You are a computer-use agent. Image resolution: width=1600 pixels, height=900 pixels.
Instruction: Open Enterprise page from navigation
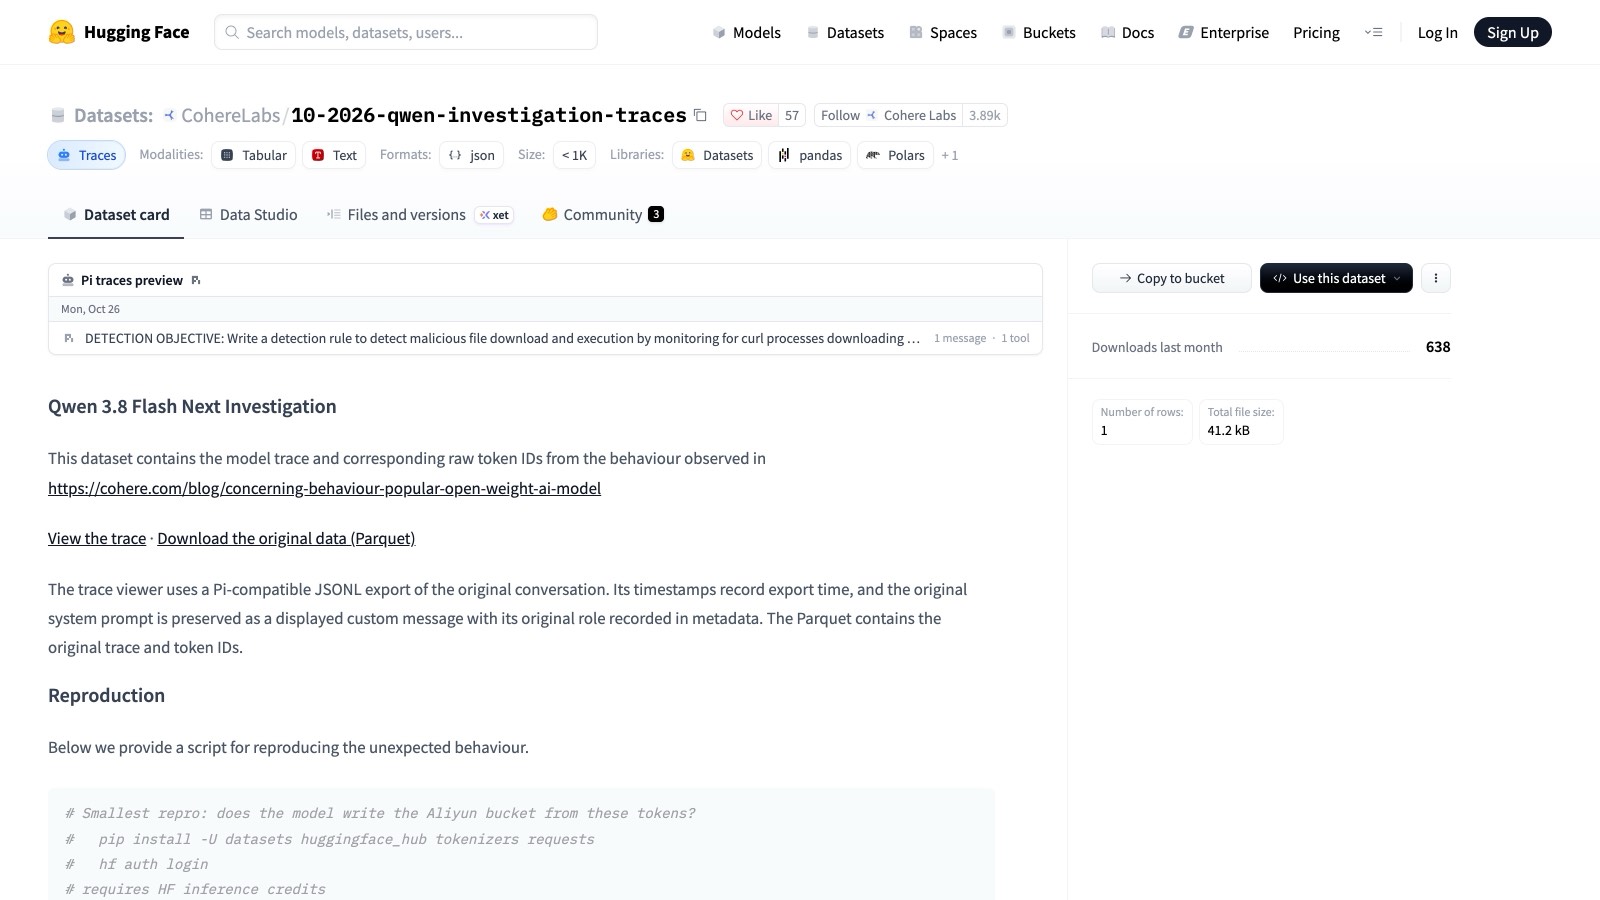point(1223,32)
